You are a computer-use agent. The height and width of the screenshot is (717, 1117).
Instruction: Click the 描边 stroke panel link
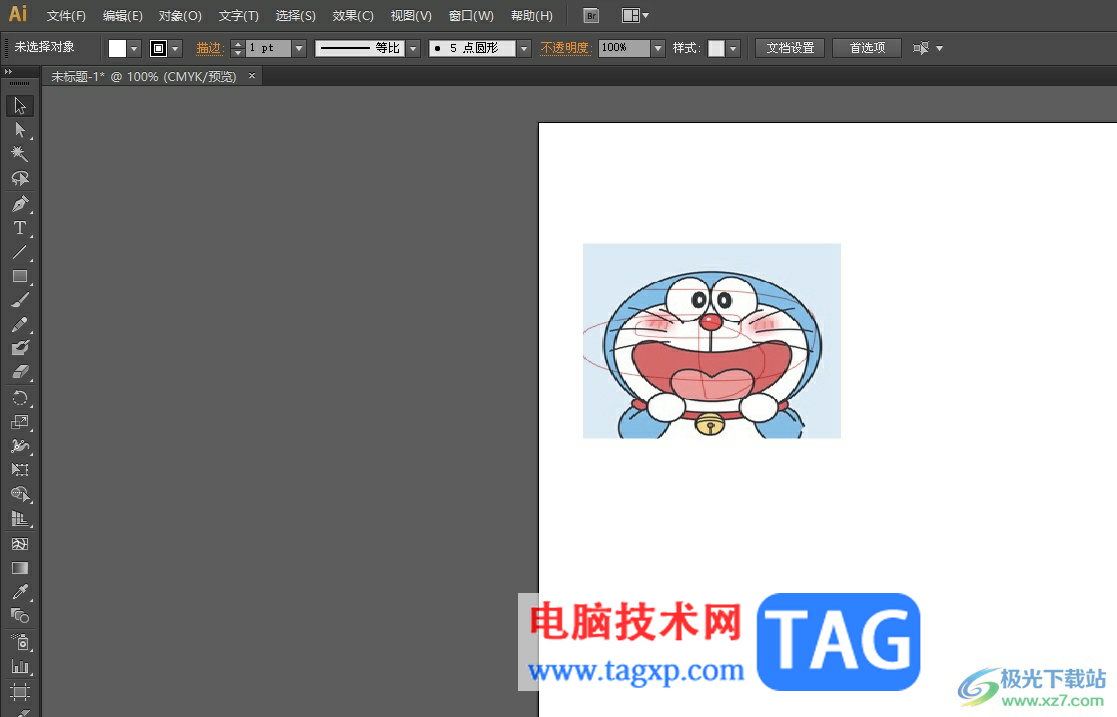coord(209,48)
